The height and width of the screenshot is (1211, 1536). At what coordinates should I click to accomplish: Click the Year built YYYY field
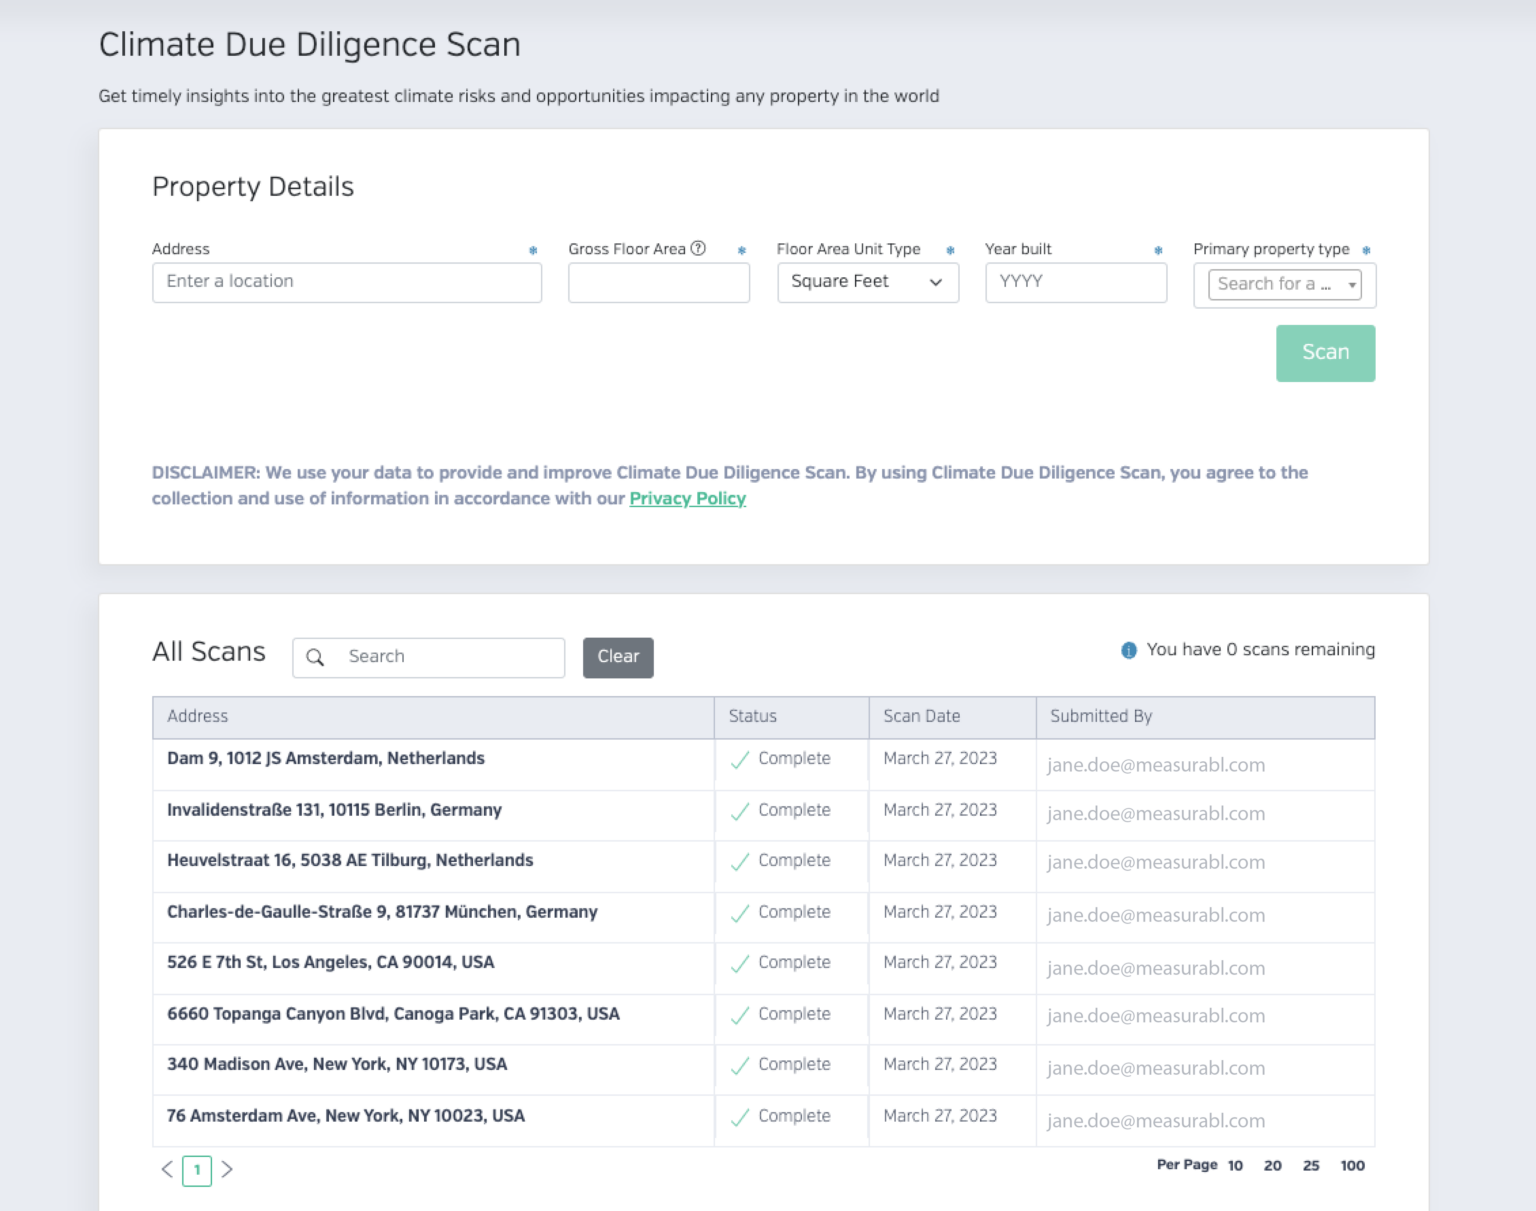coord(1075,282)
